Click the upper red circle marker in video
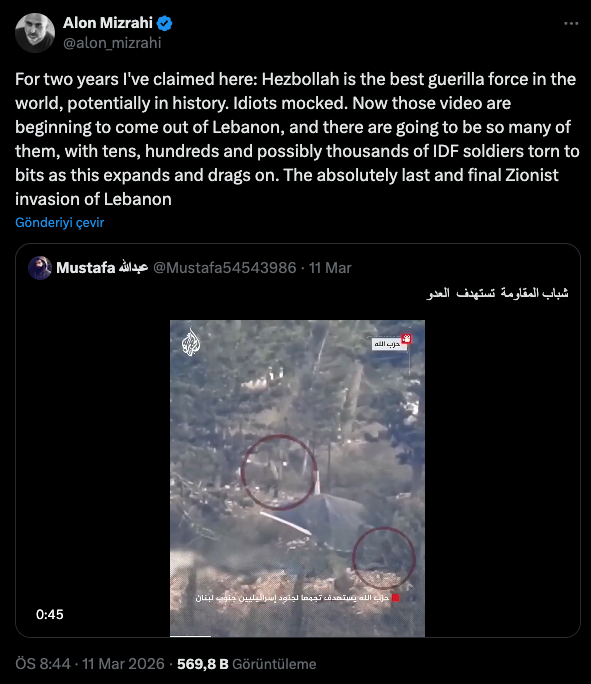 [x=279, y=472]
